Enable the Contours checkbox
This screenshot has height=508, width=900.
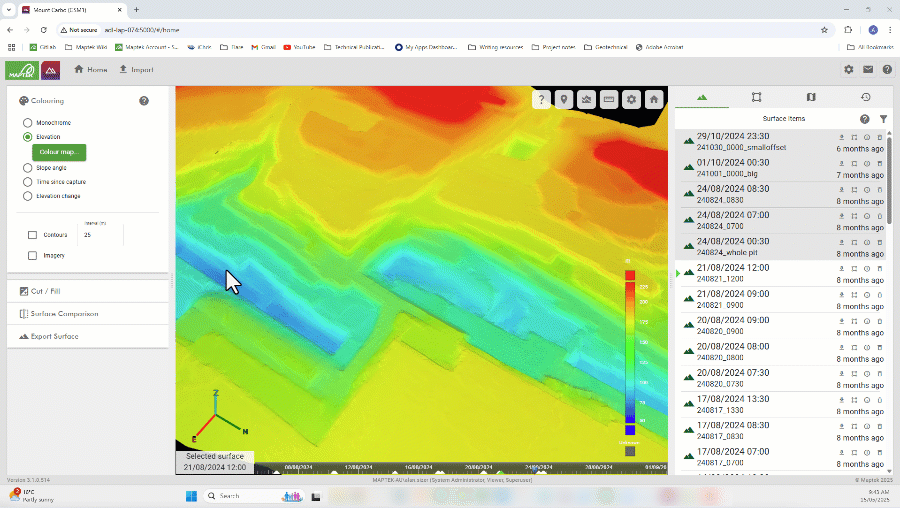click(x=33, y=235)
